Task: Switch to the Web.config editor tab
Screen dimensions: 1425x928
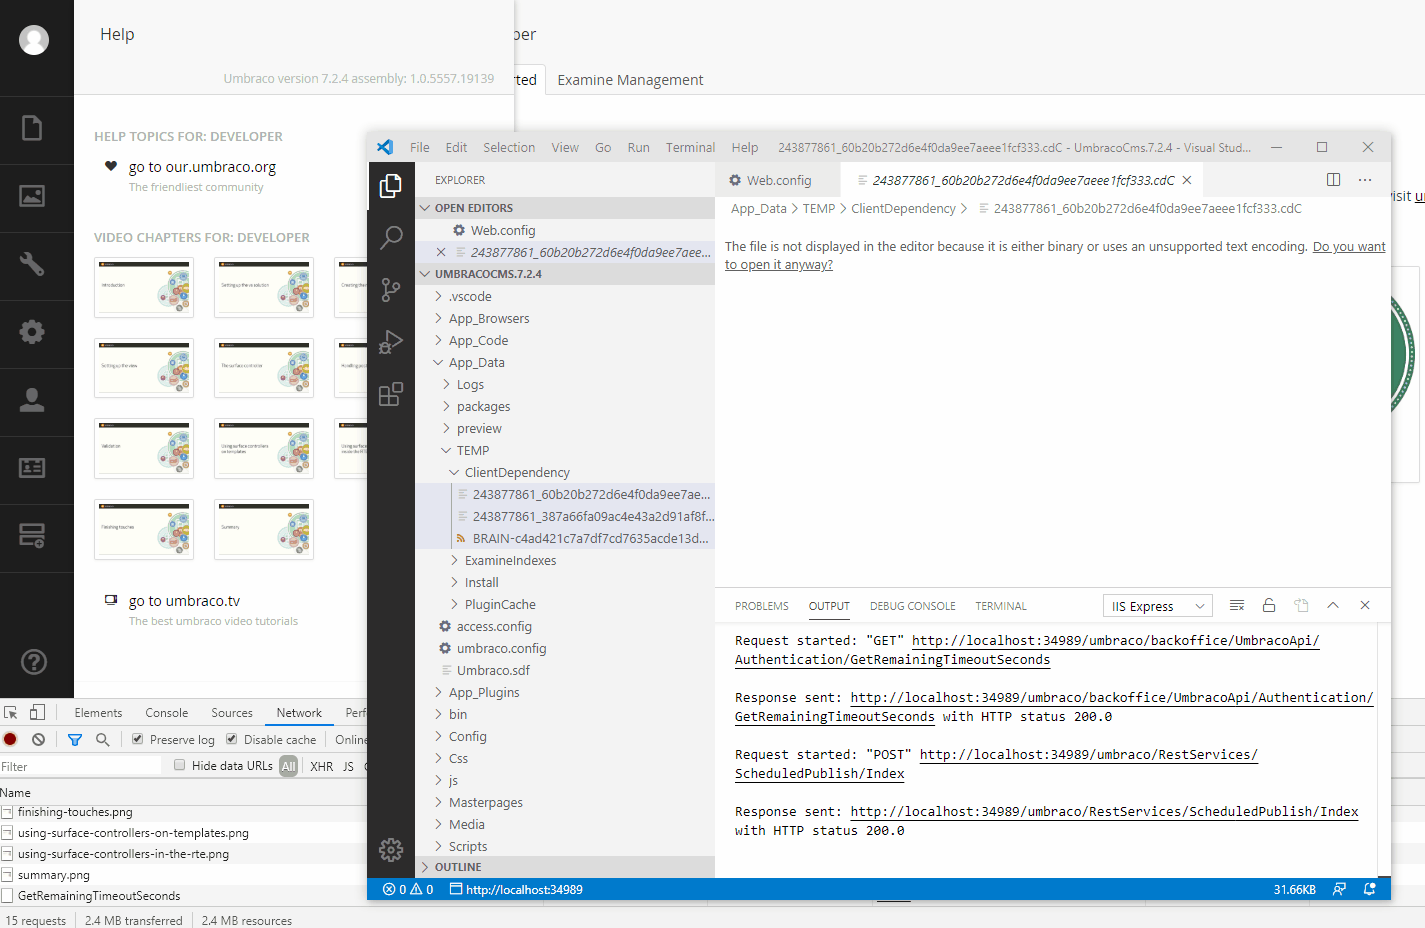Action: click(x=780, y=181)
